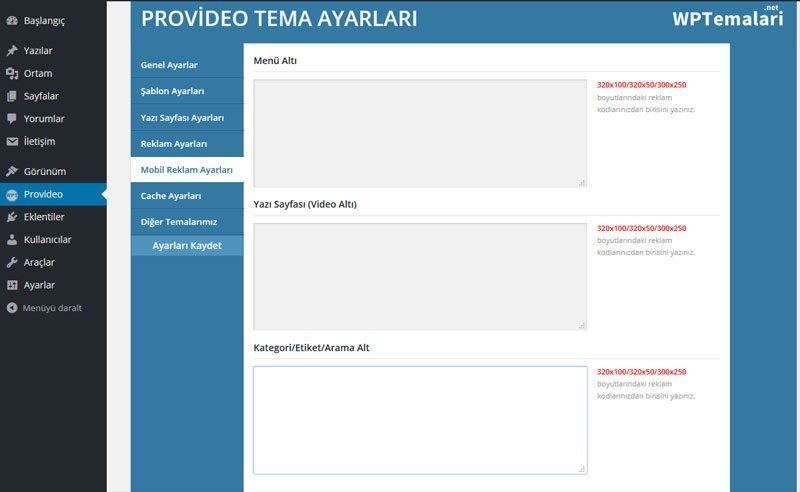Click the PROVİDEO TEMA AYARLARI title

pos(279,18)
